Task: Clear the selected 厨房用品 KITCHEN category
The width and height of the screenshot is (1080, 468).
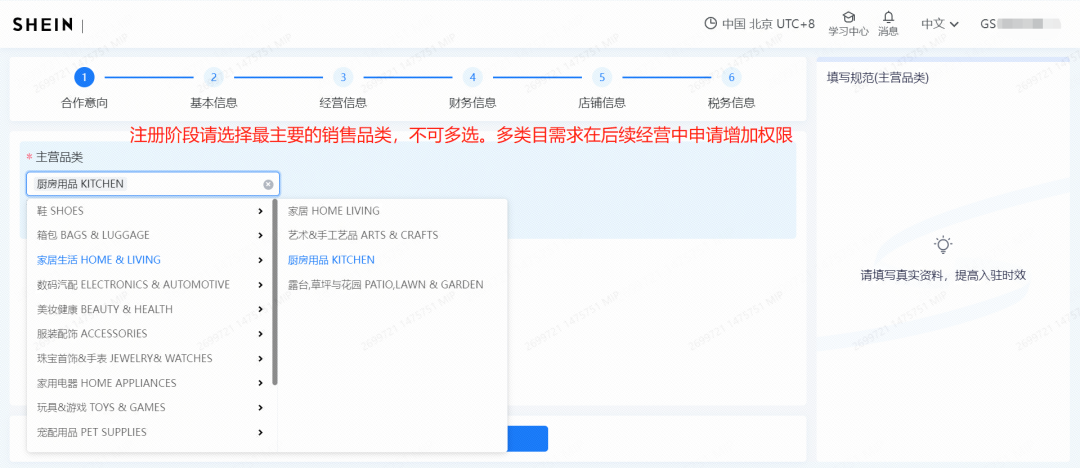Action: click(x=268, y=184)
